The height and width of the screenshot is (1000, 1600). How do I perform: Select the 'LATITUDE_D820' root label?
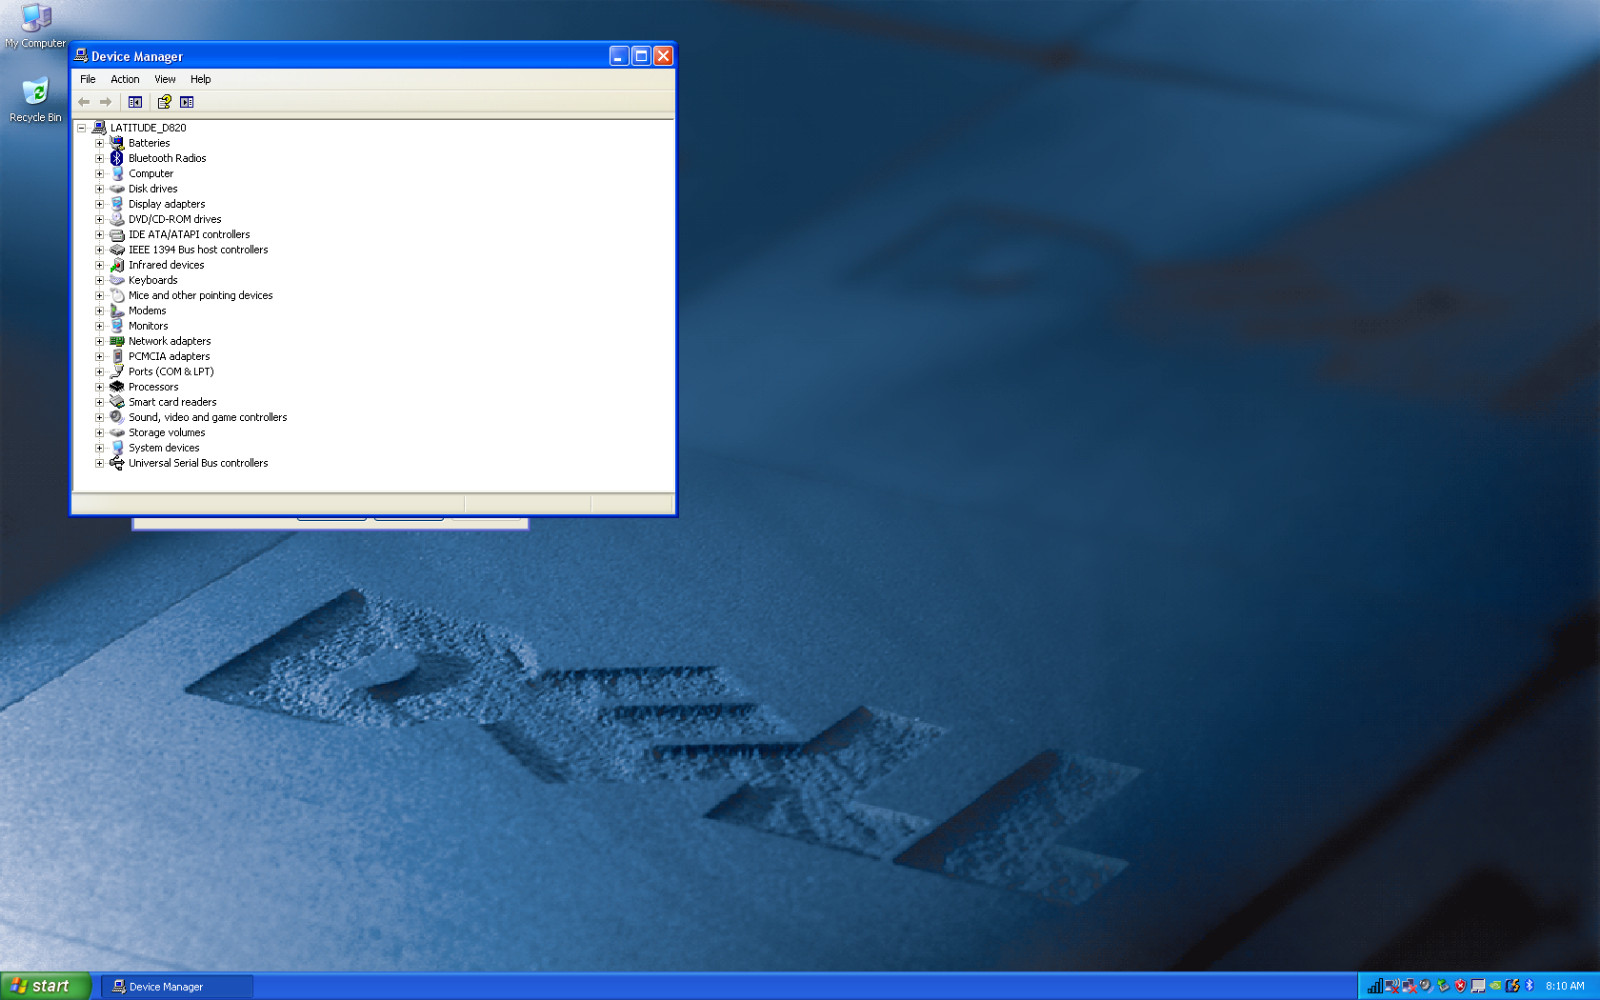click(x=148, y=128)
